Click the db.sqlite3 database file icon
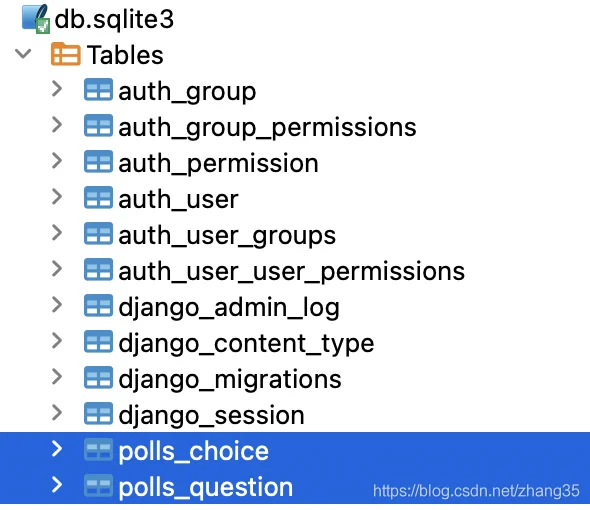The image size is (590, 510). click(36, 19)
